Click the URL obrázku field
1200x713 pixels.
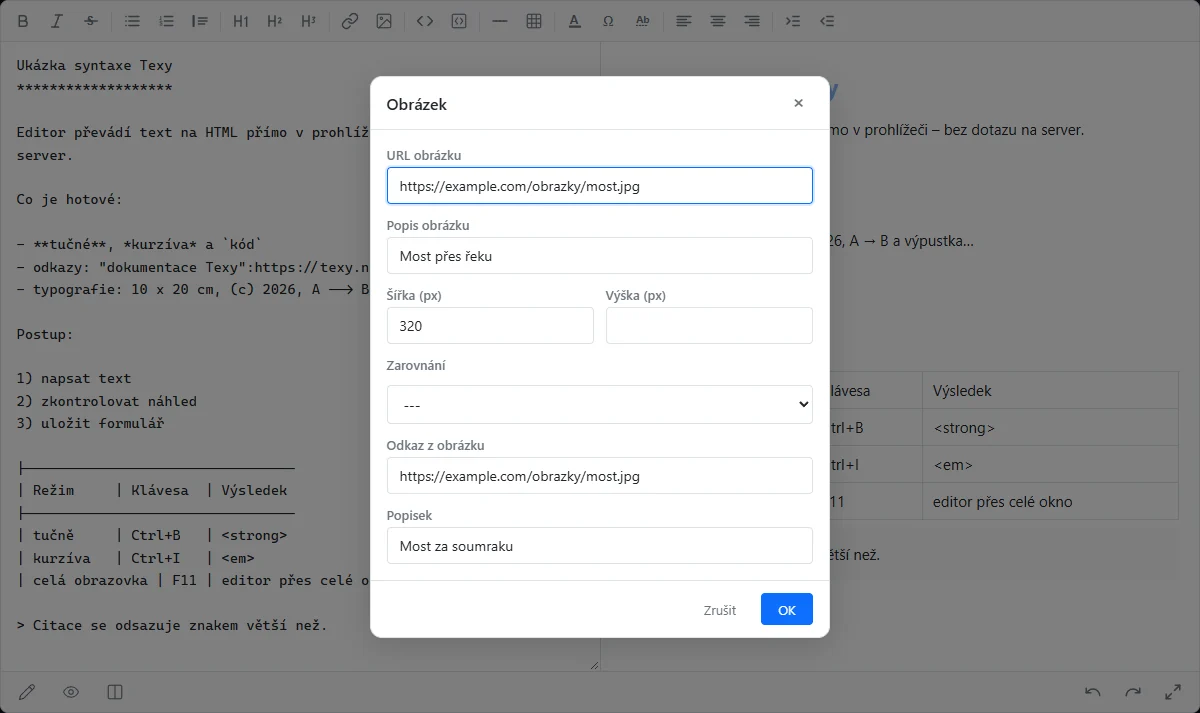coord(600,185)
